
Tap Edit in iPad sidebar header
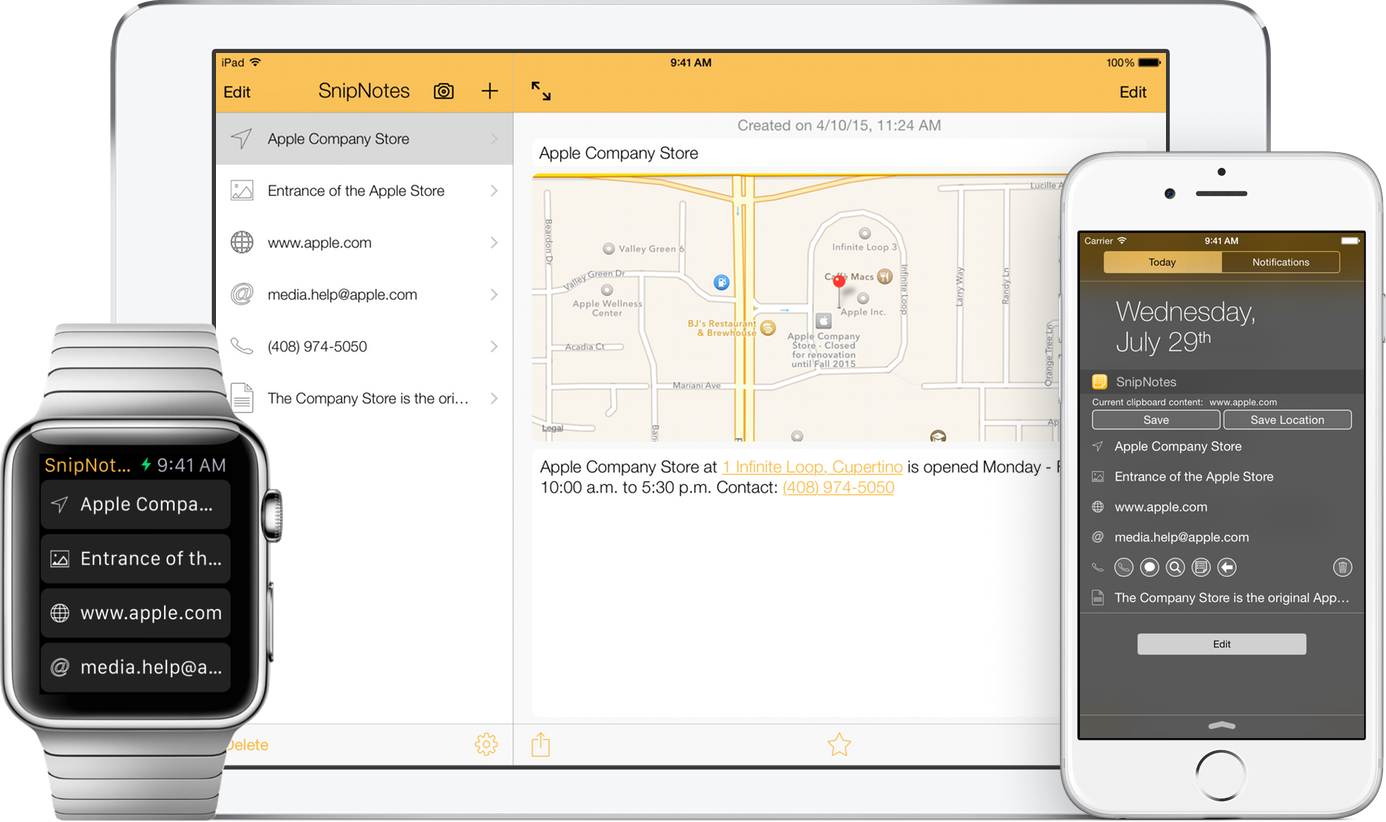(237, 92)
